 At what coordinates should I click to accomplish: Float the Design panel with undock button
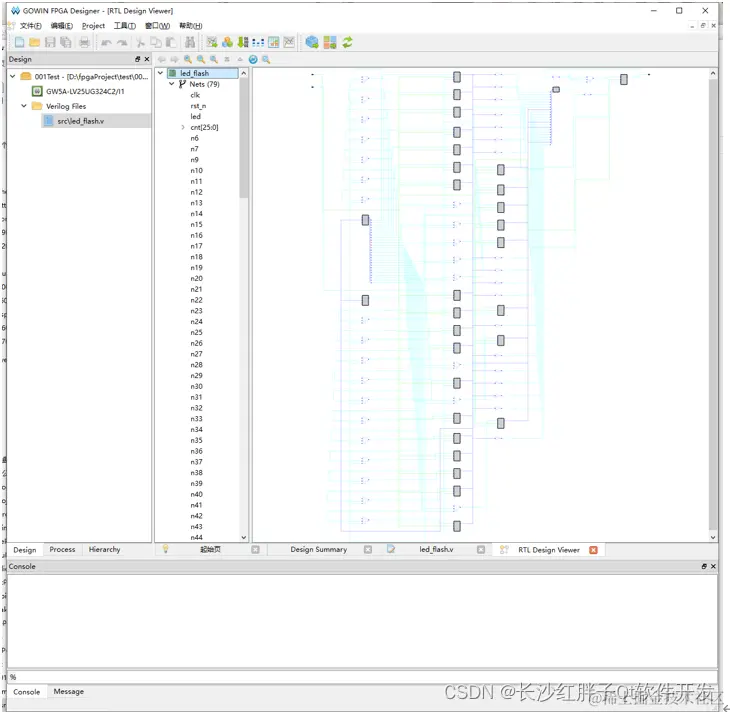pos(137,59)
